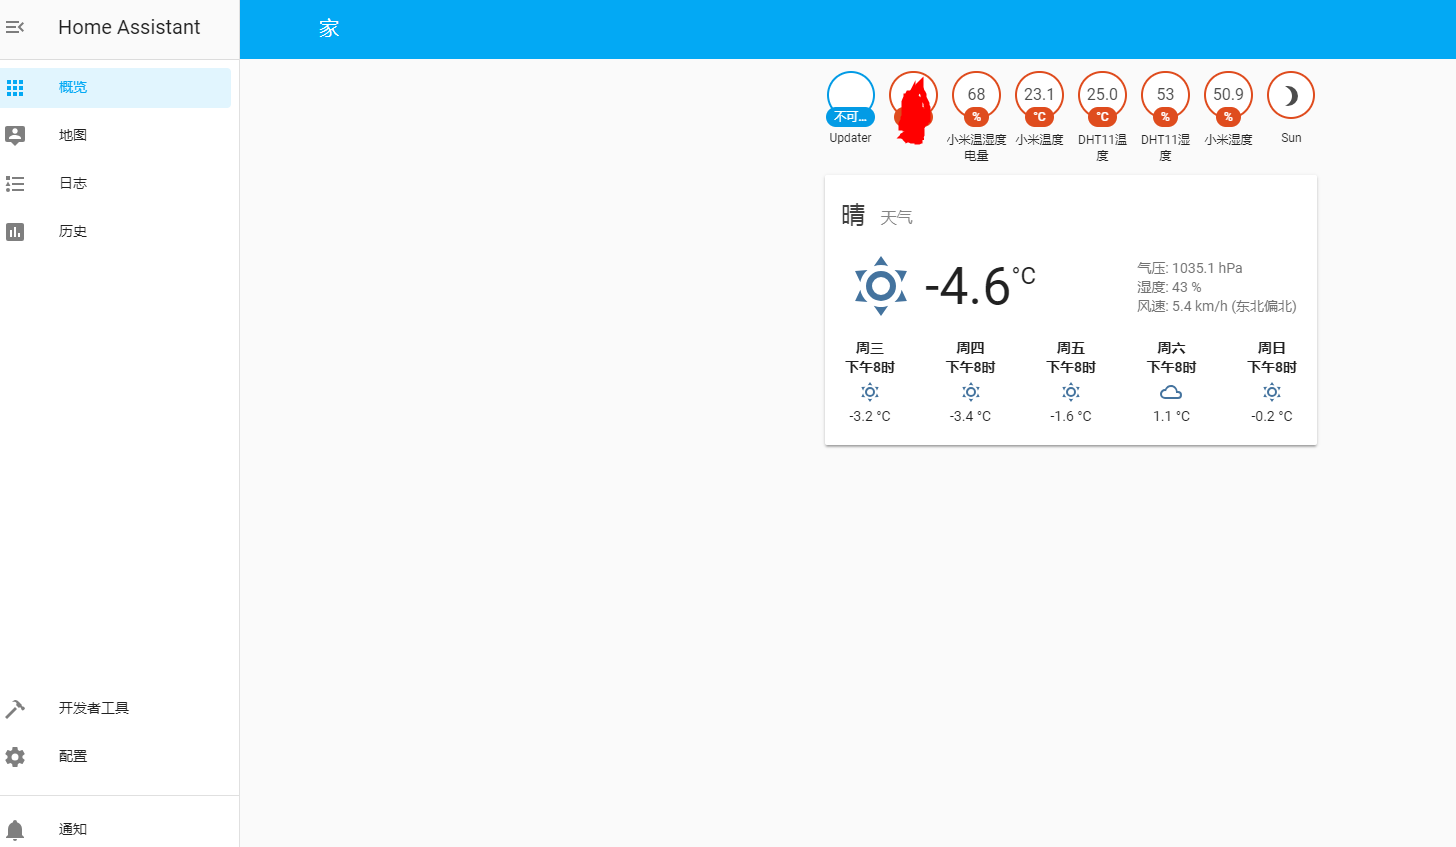Click the -4.6 °C current temperature
This screenshot has height=847, width=1456.
pyautogui.click(x=980, y=286)
